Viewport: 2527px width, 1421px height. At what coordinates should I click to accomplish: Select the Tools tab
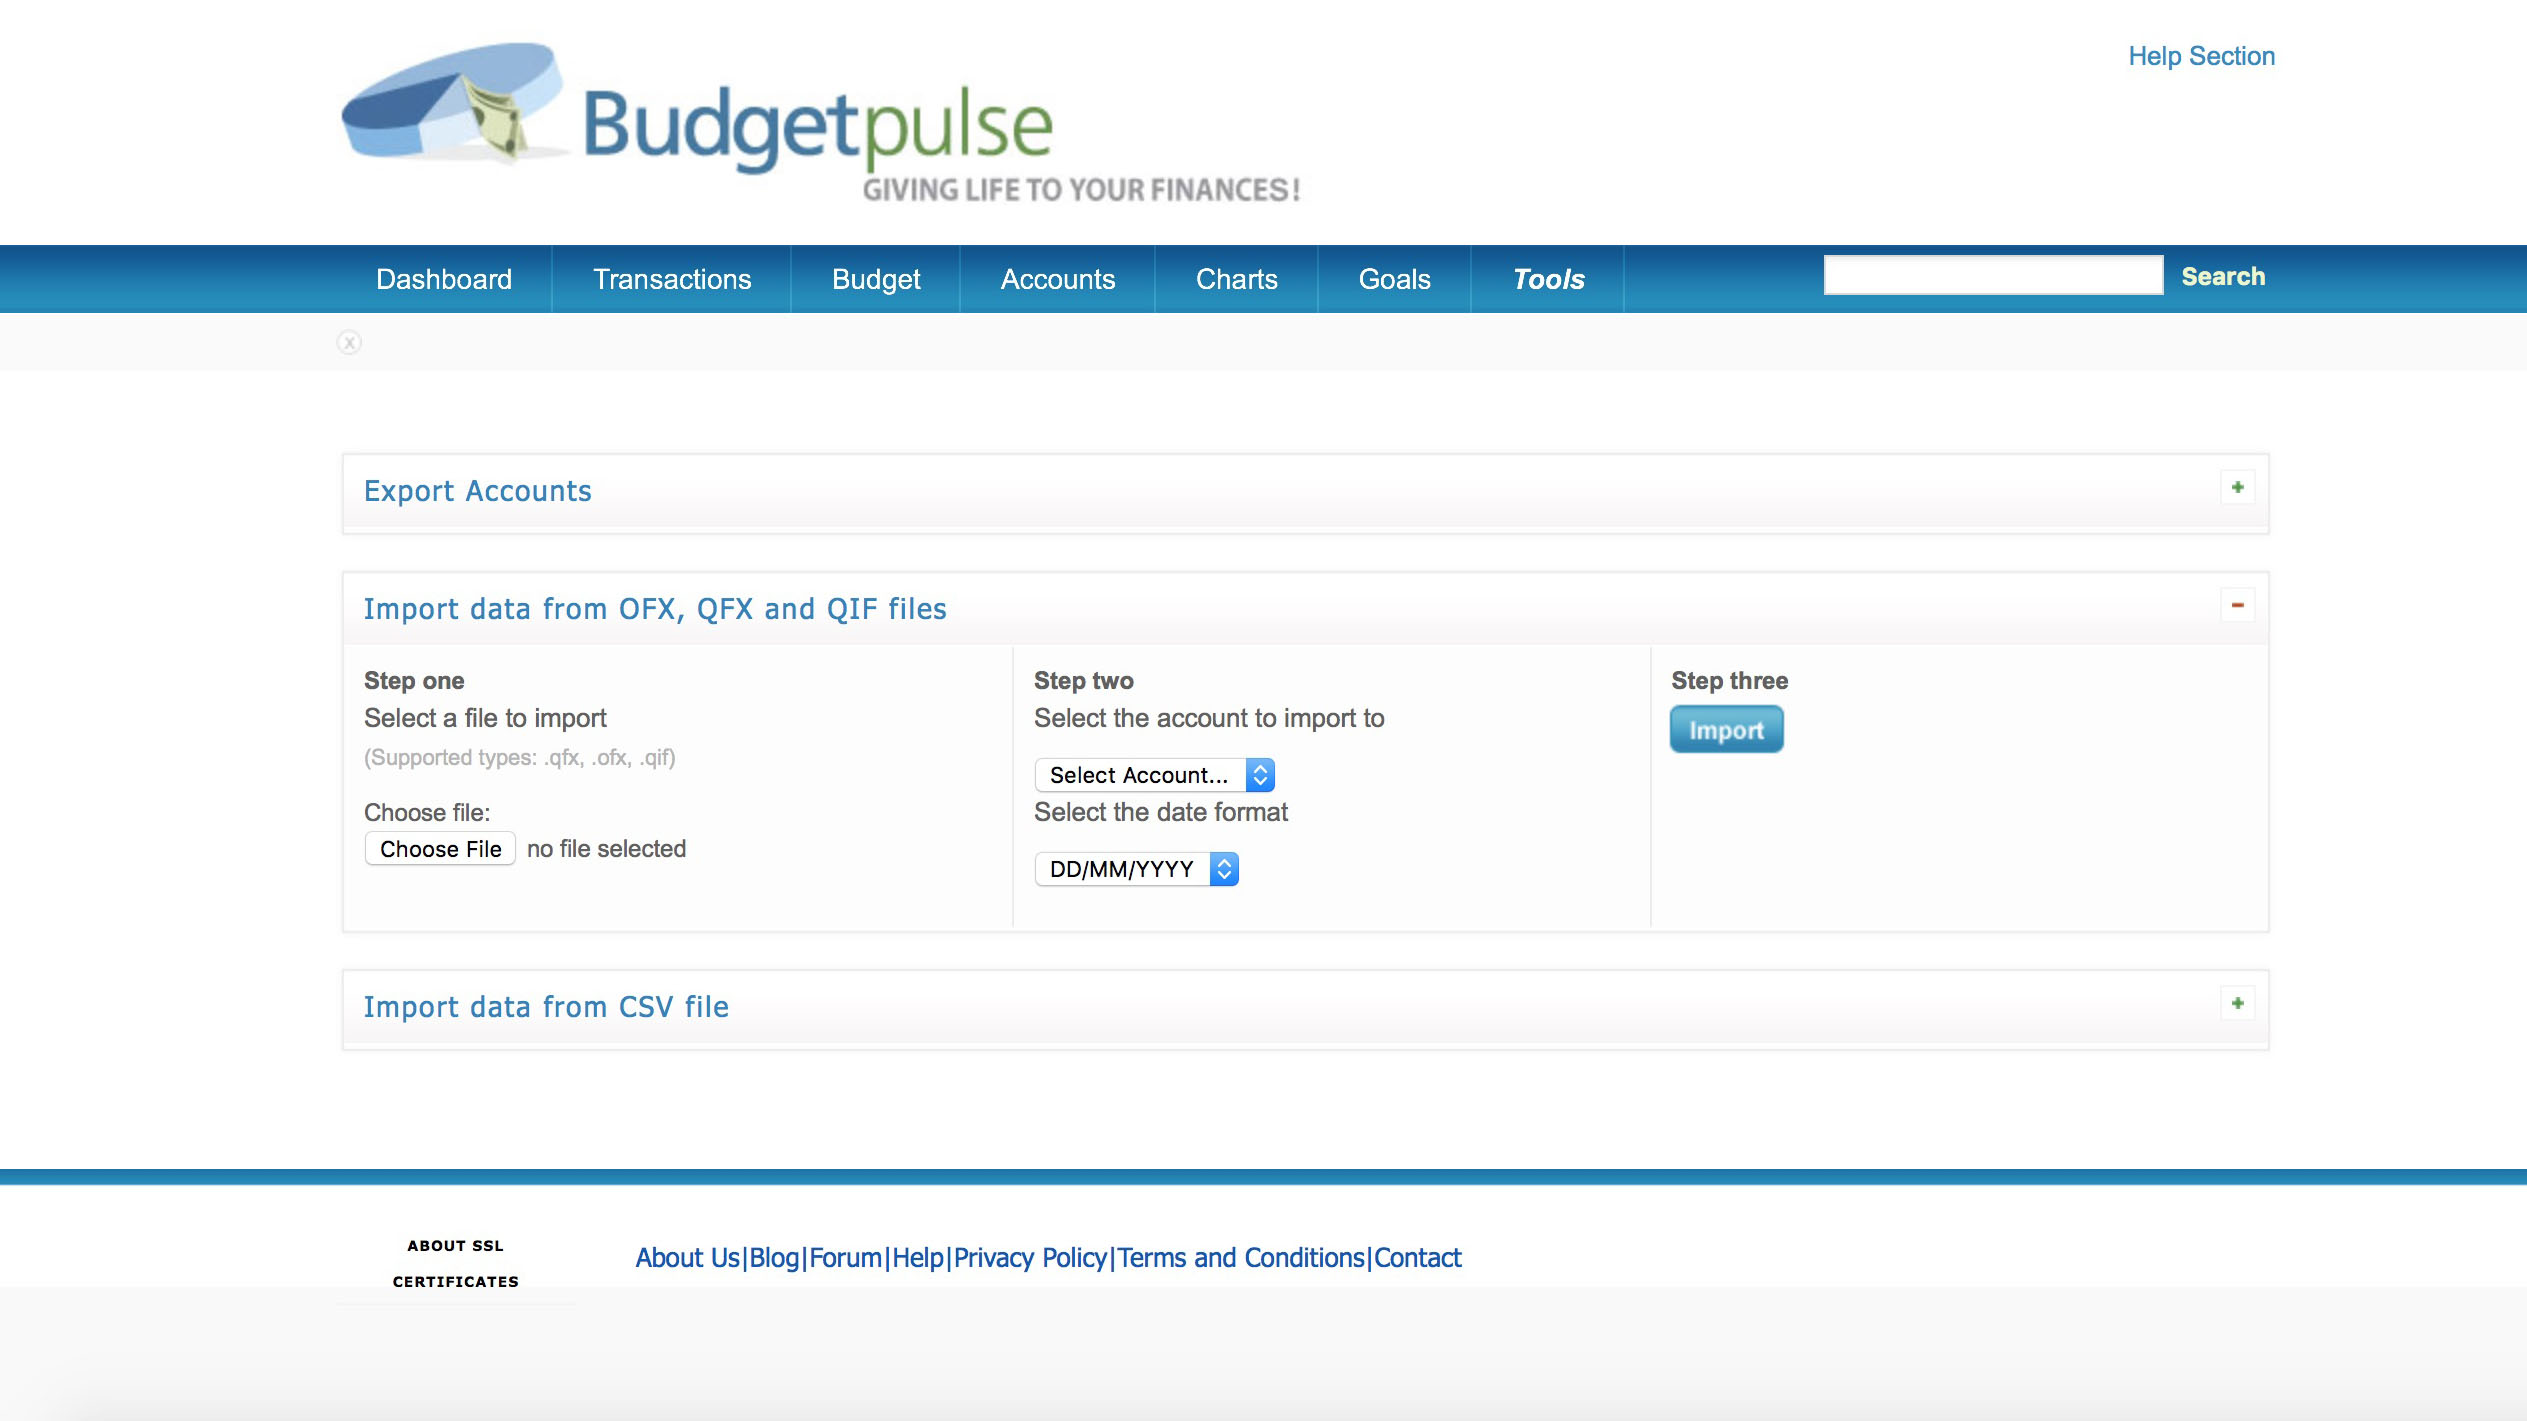[1548, 279]
